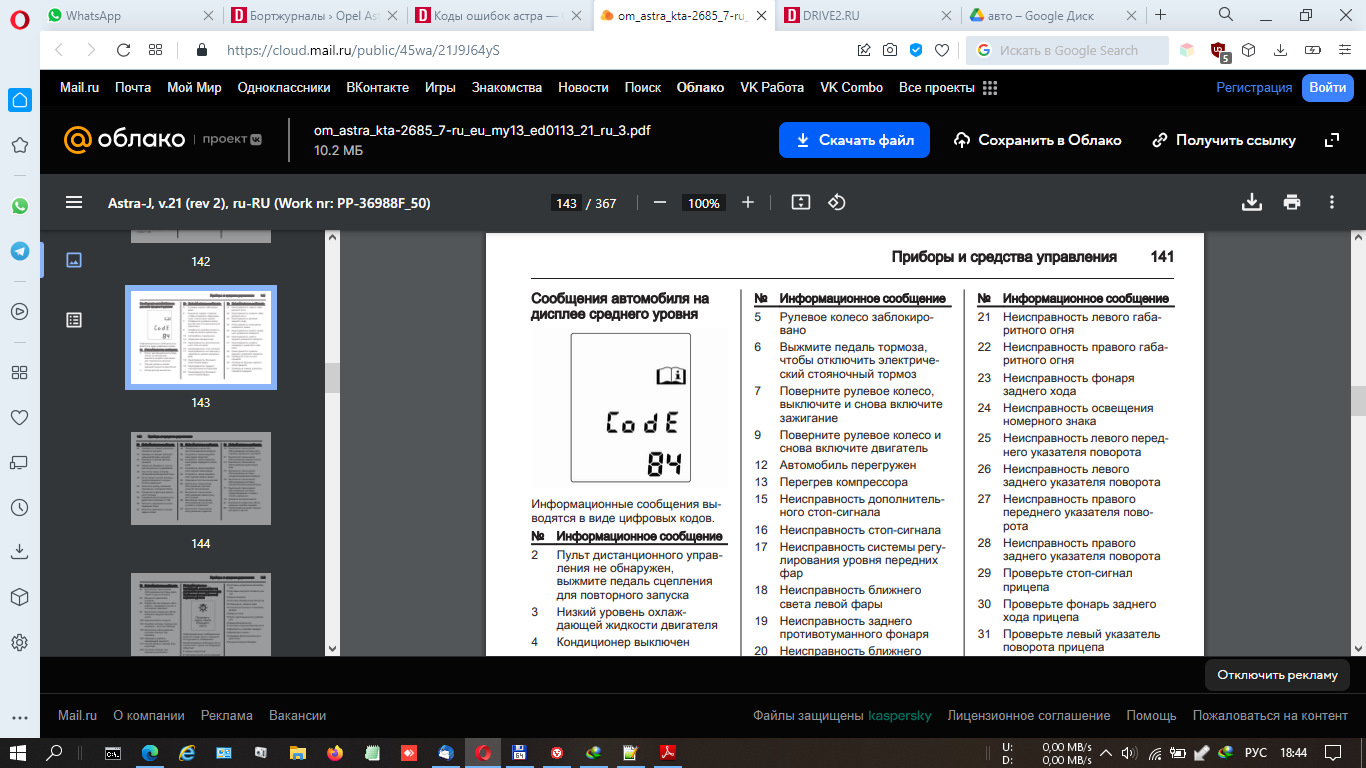
Task: Rotate the PDF page counterclockwise
Action: click(x=837, y=202)
